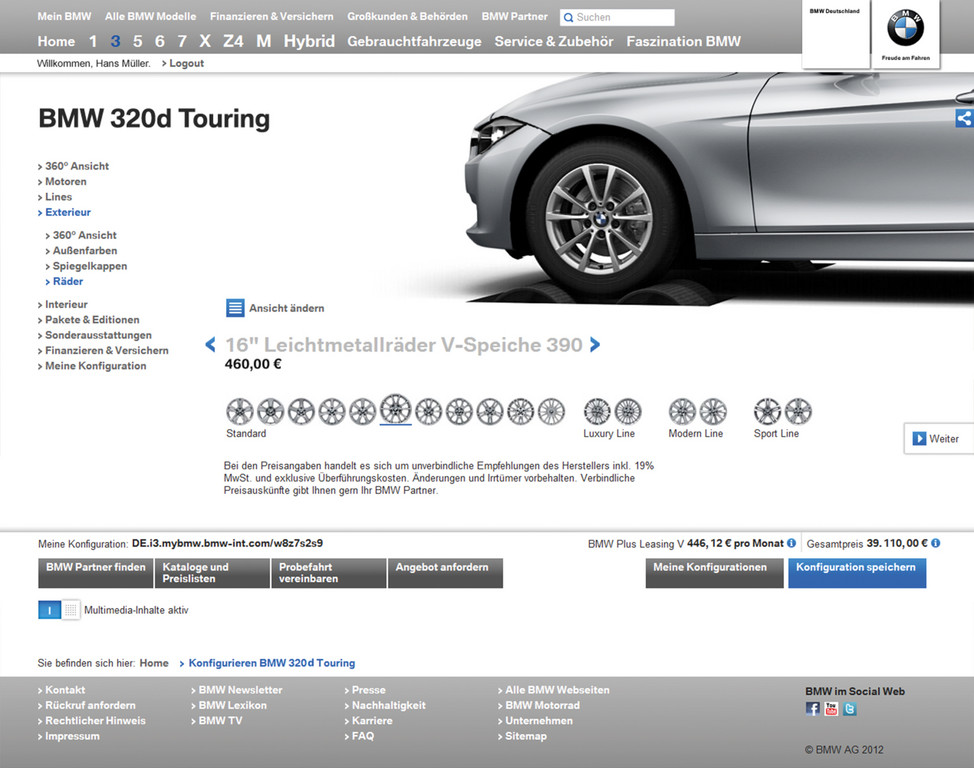Open Finanzieren & Versichern top menu
The height and width of the screenshot is (768, 974).
pos(271,16)
